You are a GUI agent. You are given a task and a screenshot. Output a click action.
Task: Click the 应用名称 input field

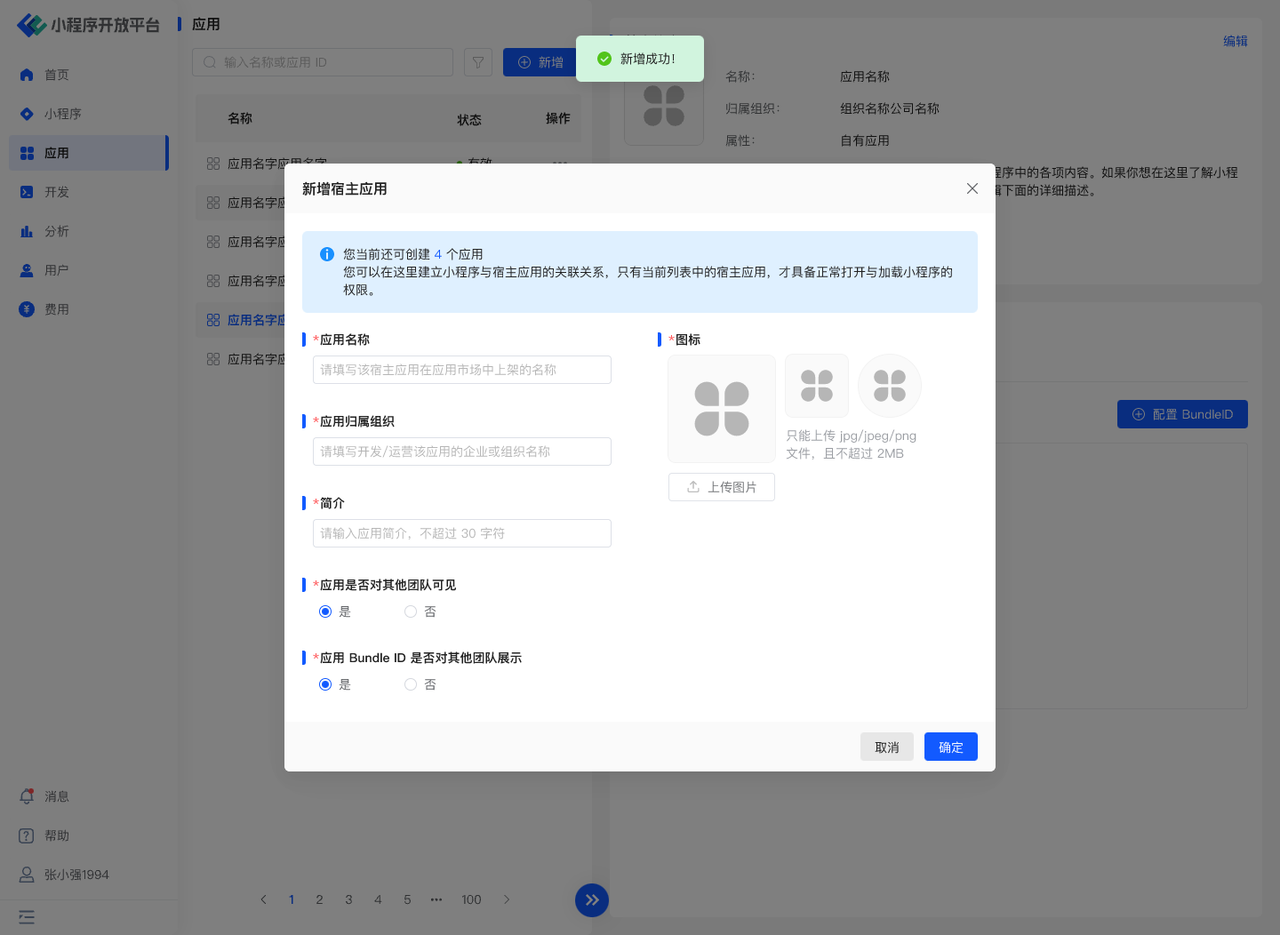[462, 369]
